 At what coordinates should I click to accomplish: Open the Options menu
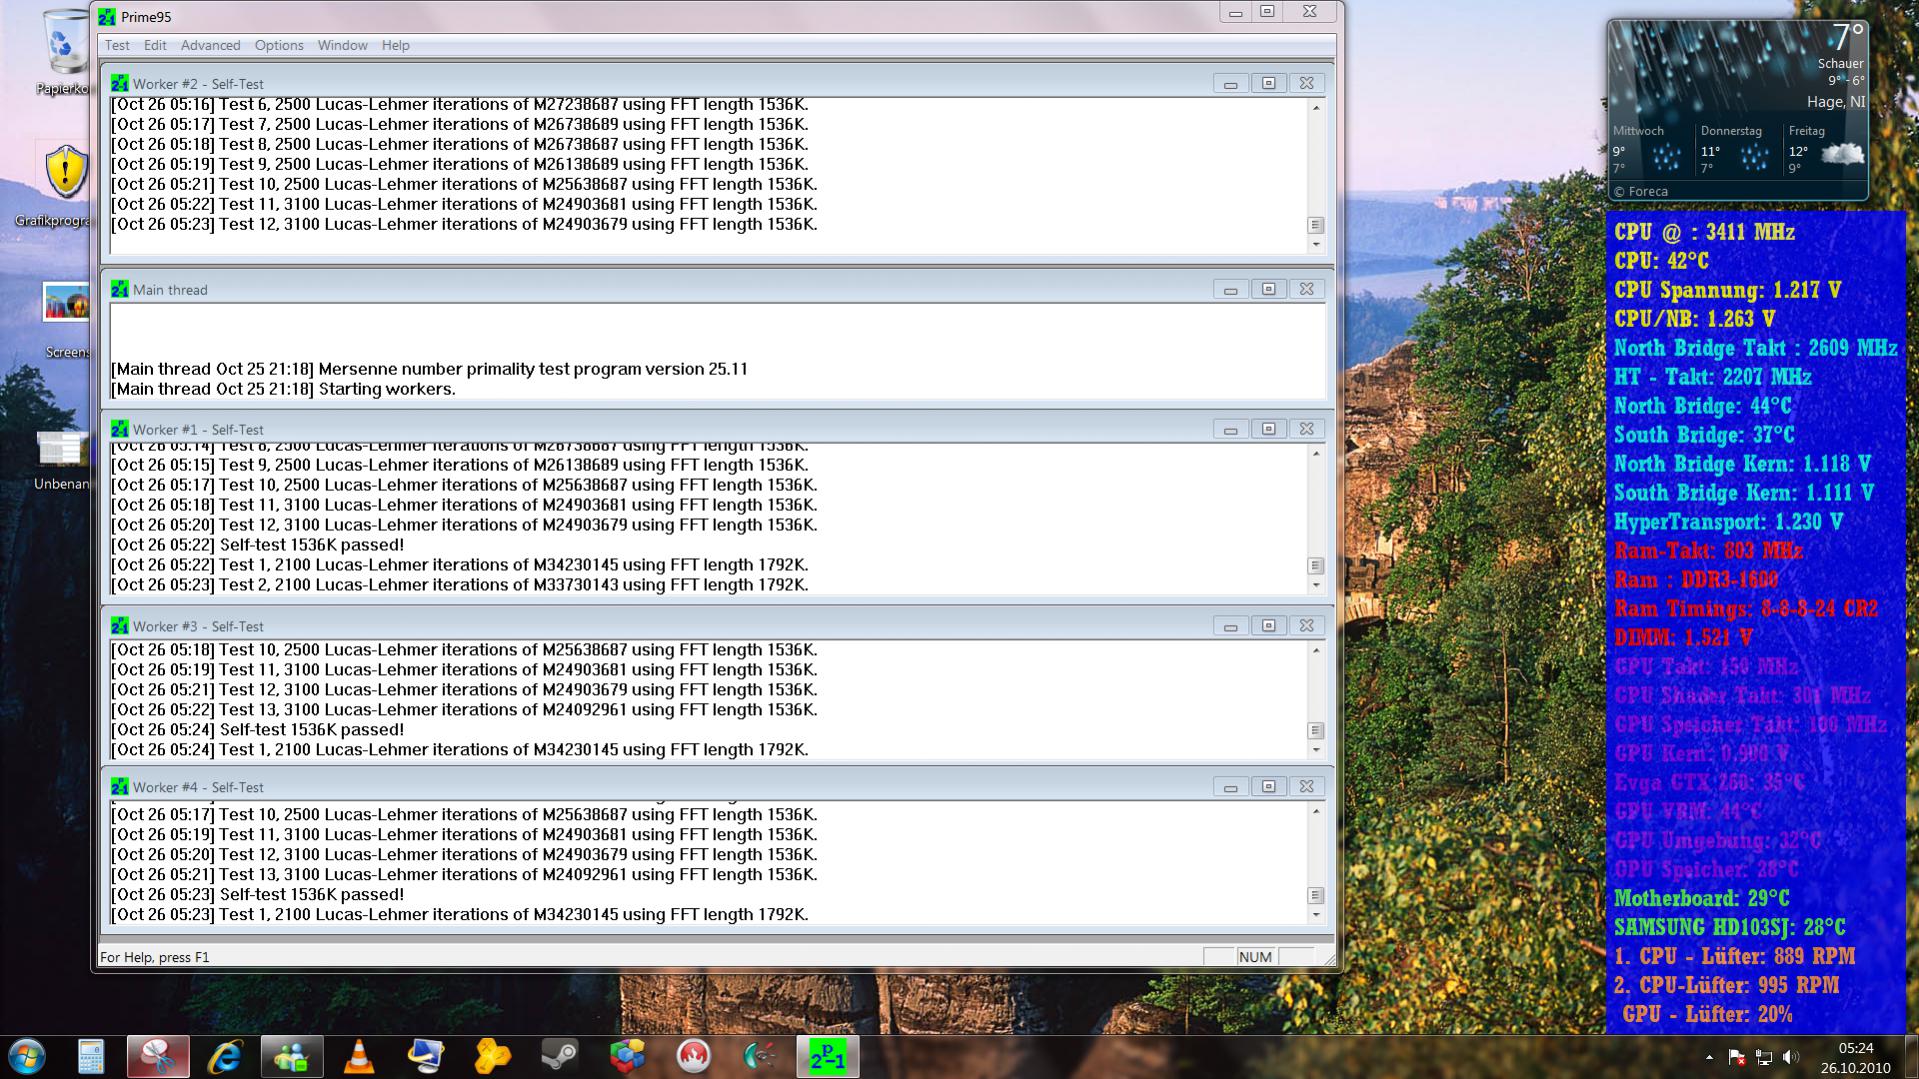tap(279, 45)
